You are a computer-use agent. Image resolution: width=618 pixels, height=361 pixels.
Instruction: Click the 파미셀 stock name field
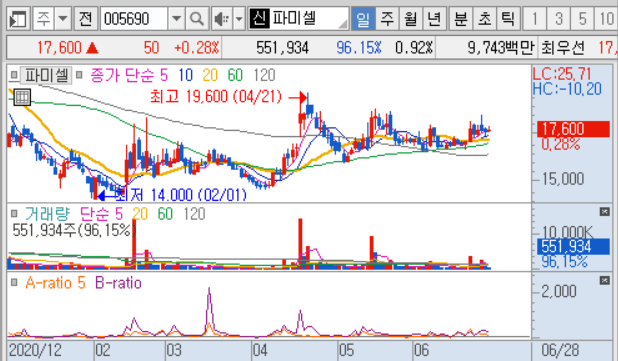pyautogui.click(x=308, y=18)
